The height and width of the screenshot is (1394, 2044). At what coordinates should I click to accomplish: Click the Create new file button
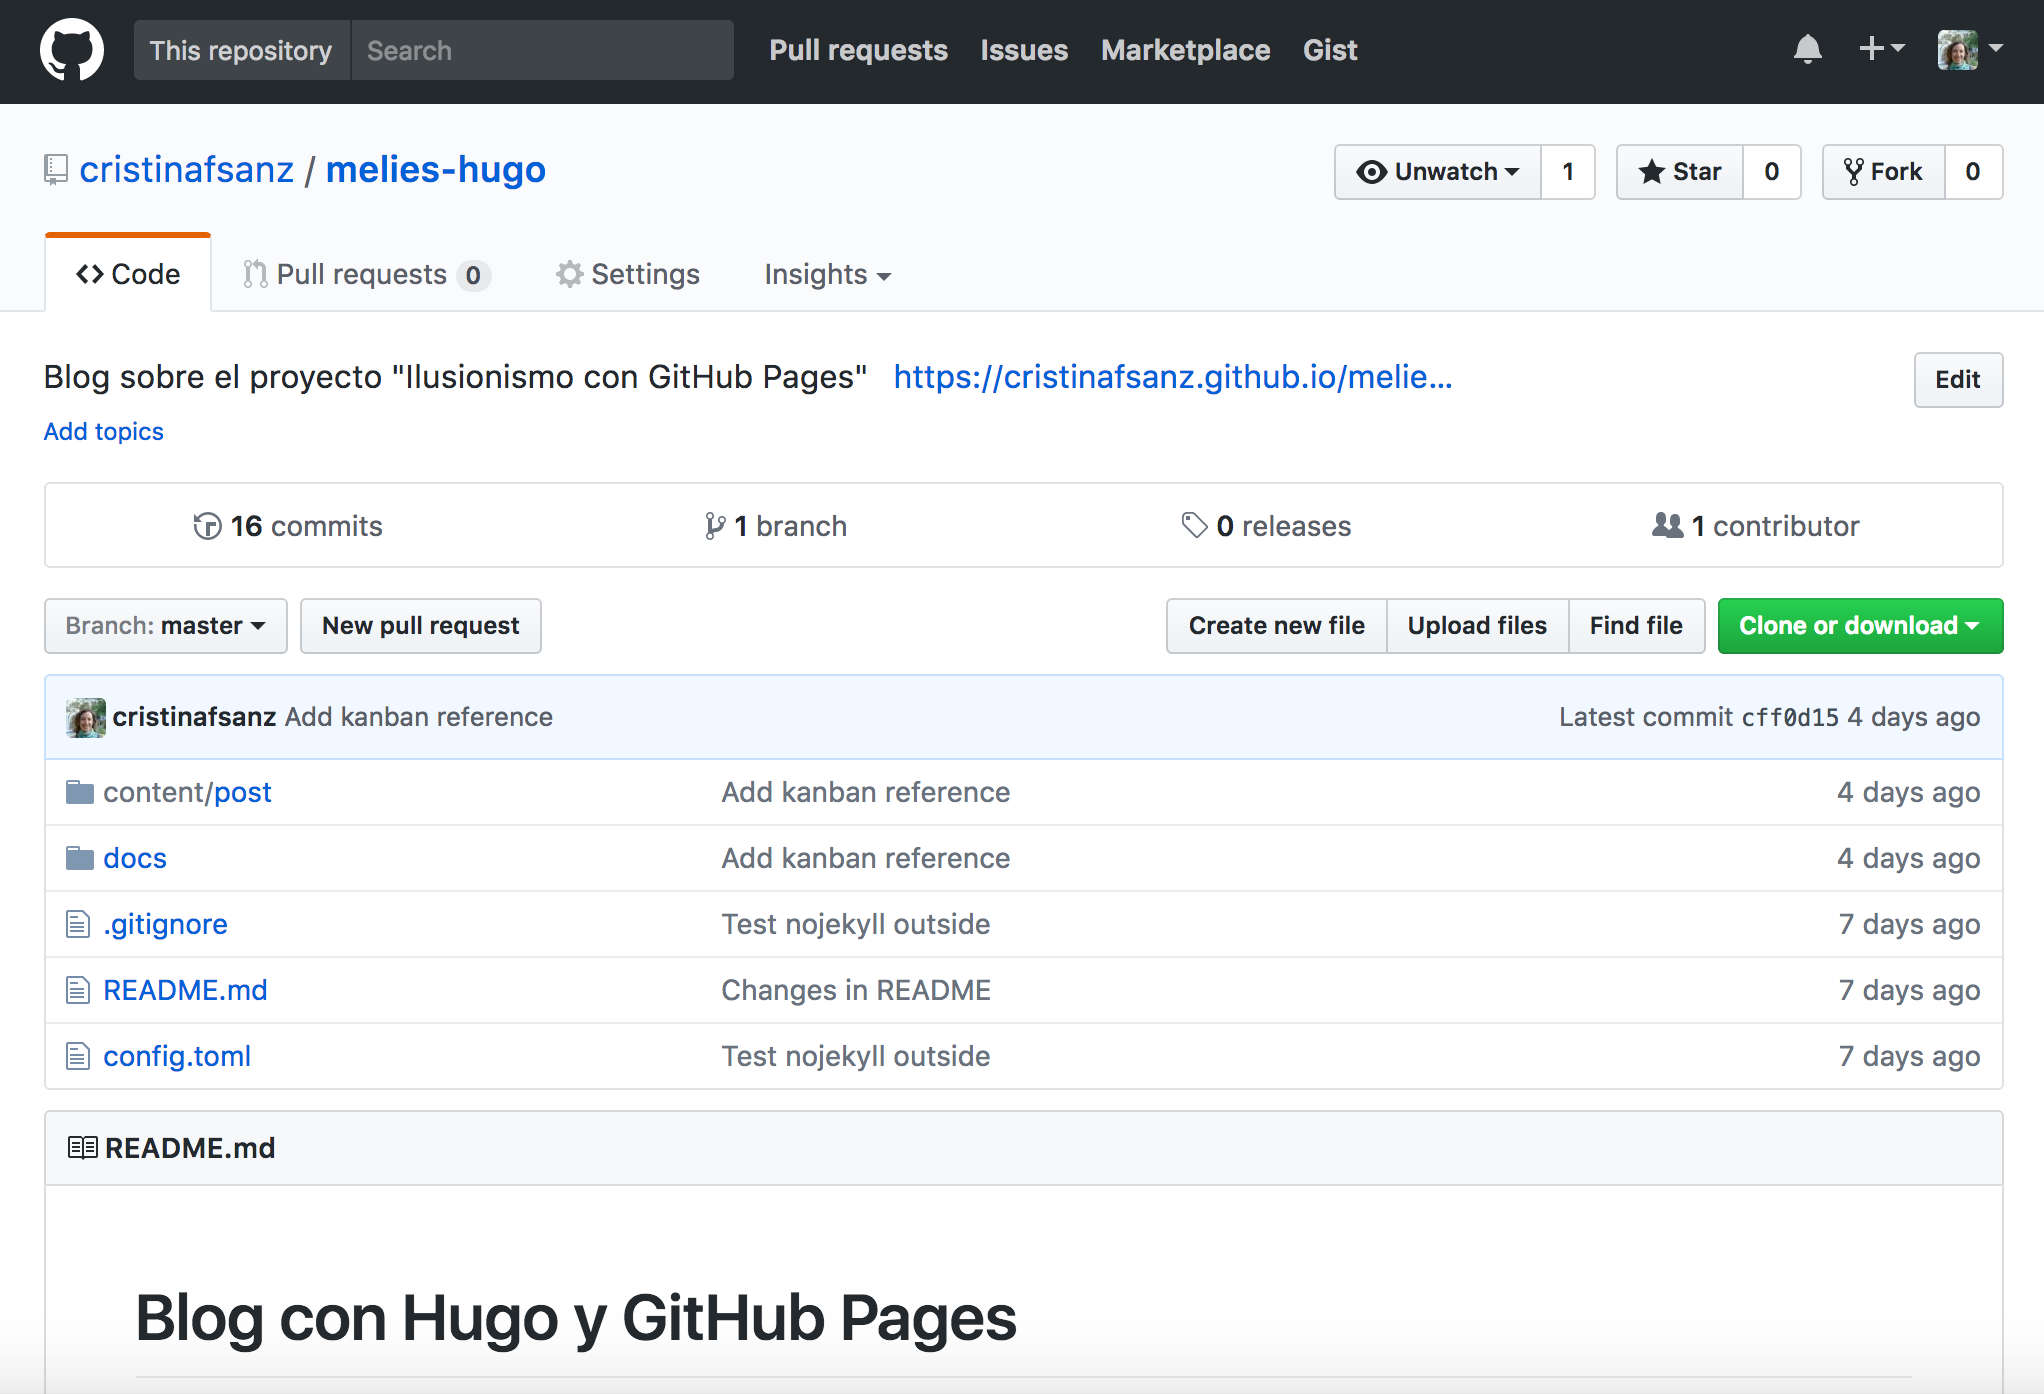(1276, 626)
